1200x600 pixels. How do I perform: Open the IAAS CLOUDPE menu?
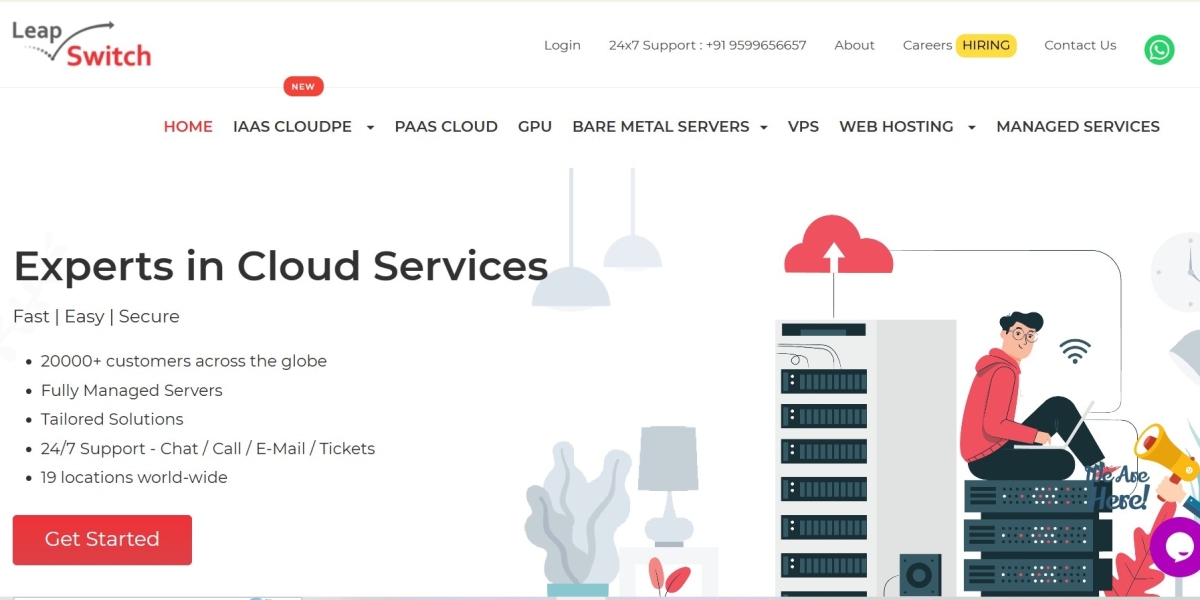coord(292,127)
